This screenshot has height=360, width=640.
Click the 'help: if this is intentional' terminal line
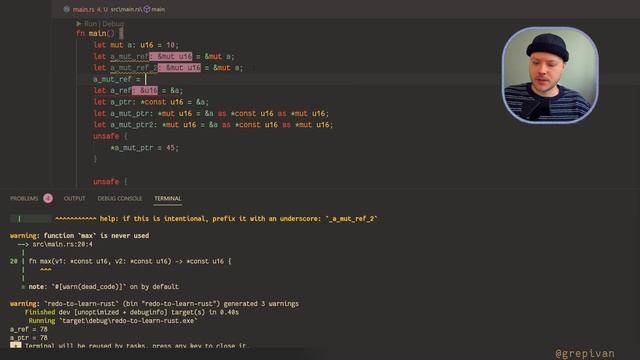239,219
